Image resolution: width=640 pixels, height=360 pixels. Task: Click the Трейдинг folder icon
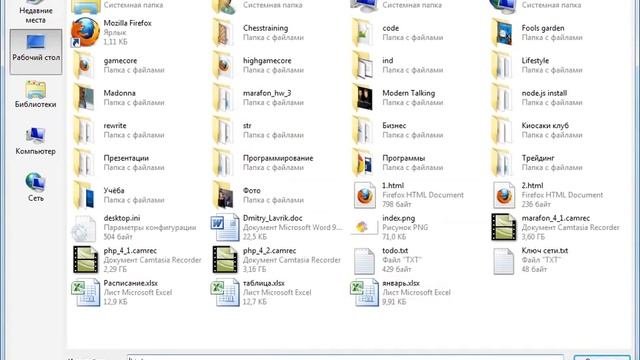502,162
